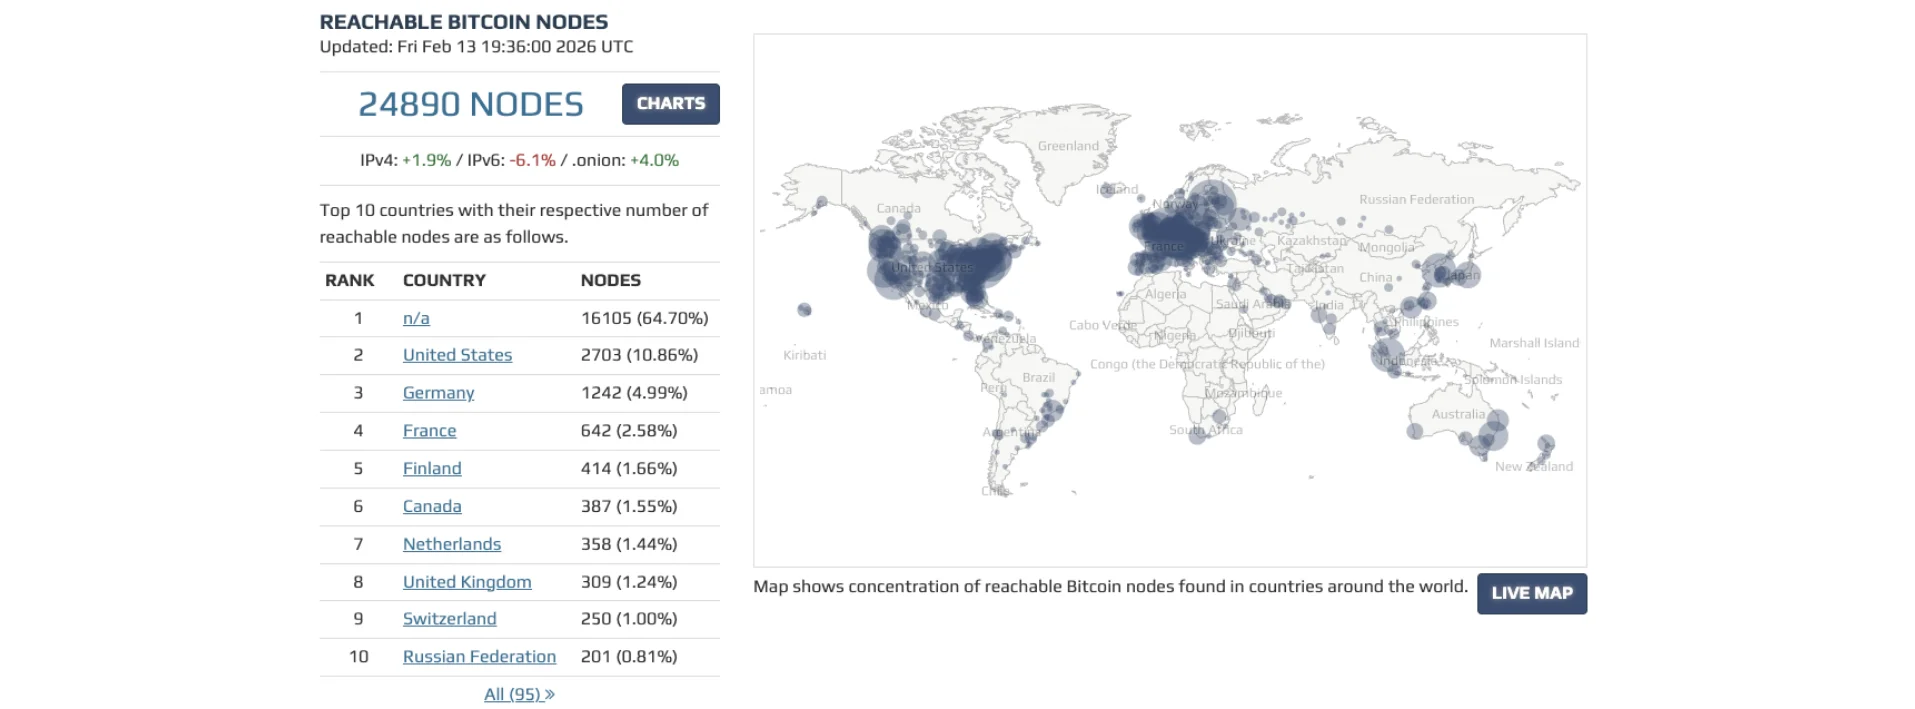Select Brazil on the world map
This screenshot has width=1915, height=709.
point(1038,378)
